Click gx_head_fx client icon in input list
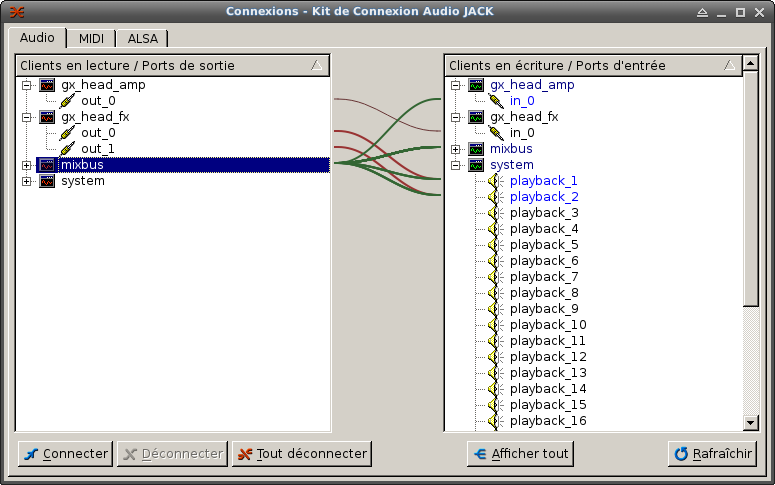 pyautogui.click(x=476, y=117)
